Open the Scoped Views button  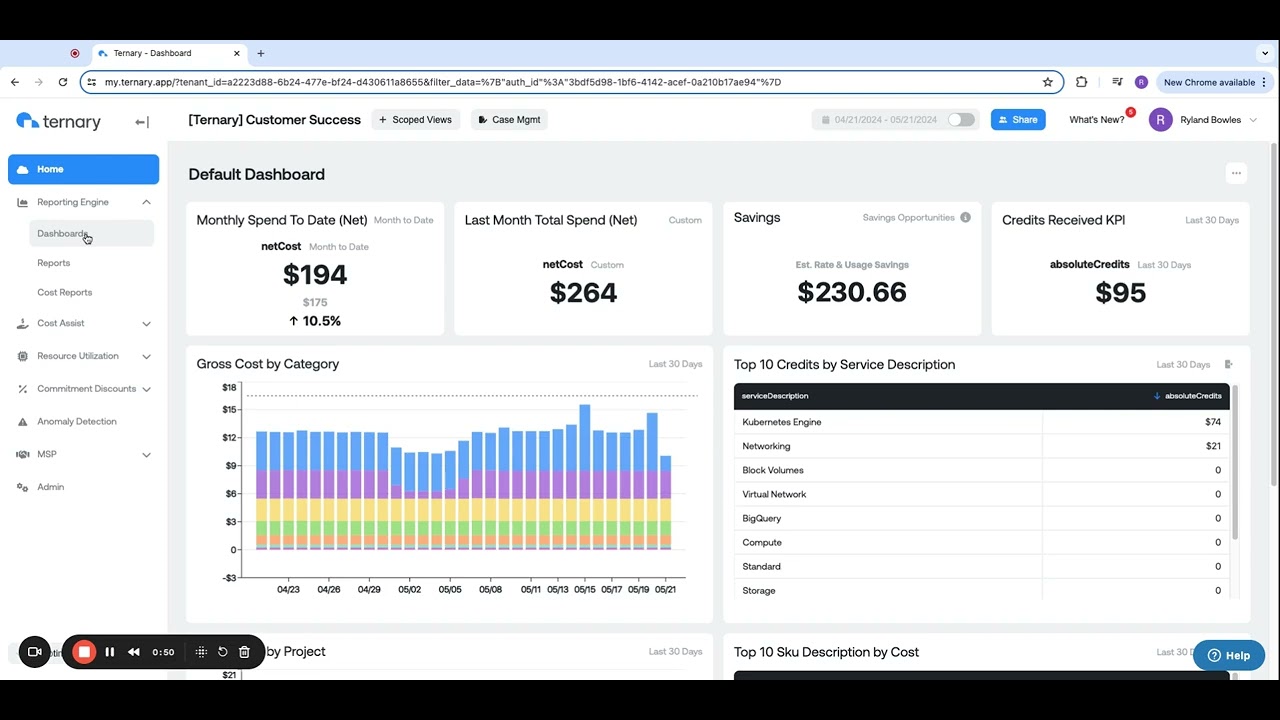(416, 120)
